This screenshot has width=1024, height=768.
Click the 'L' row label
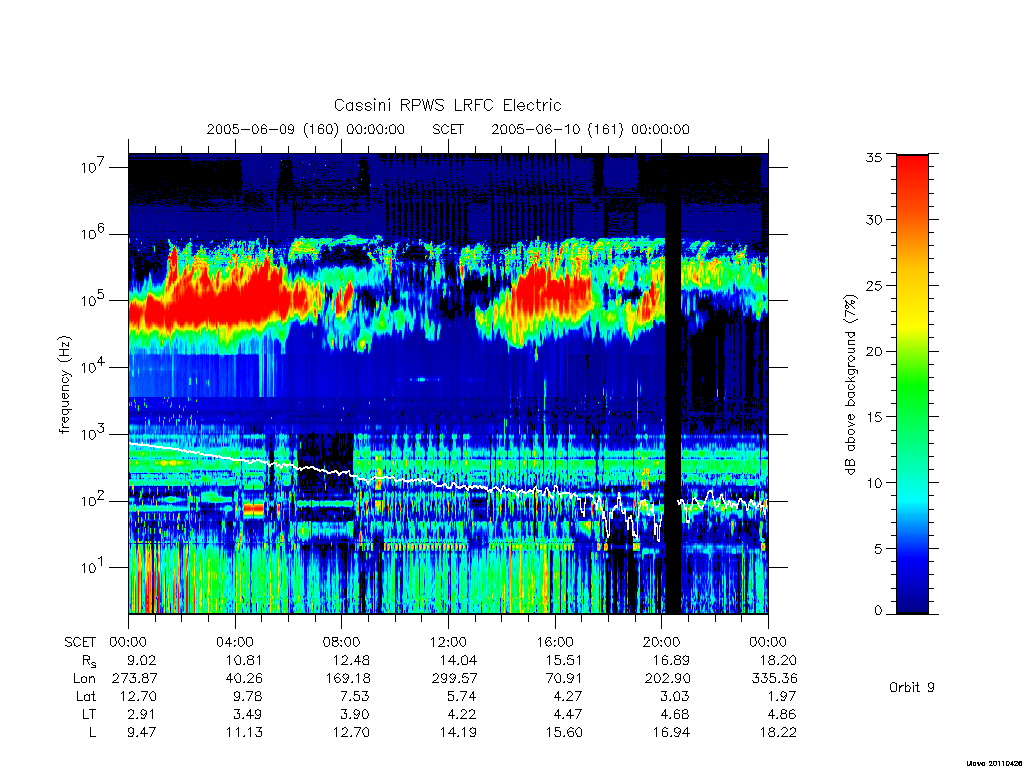click(x=92, y=732)
